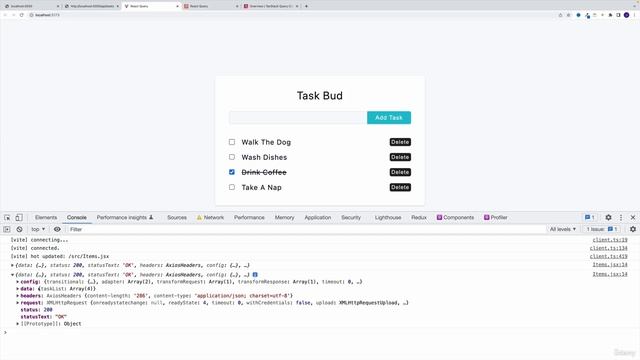The height and width of the screenshot is (360, 640).
Task: Expand the data taskList property
Action: pos(18,289)
